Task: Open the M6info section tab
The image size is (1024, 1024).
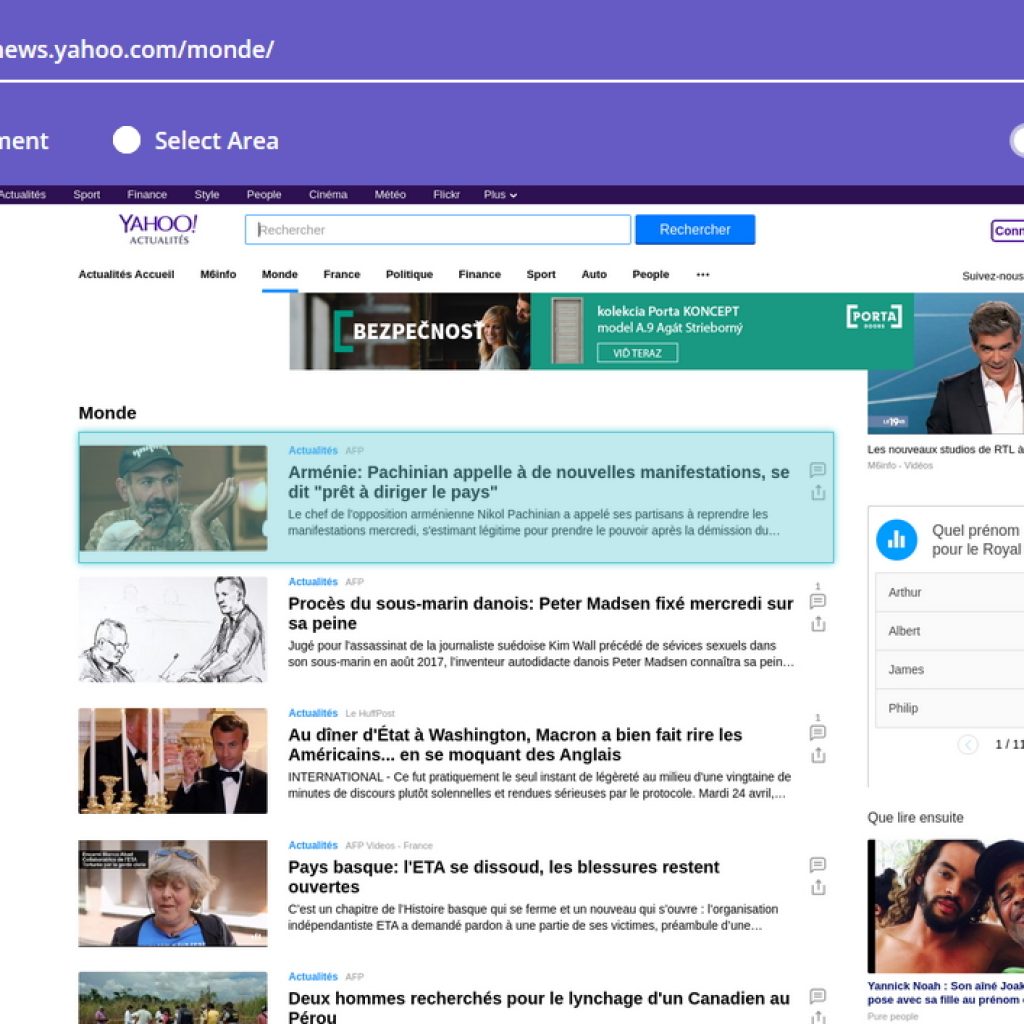Action: pos(218,274)
